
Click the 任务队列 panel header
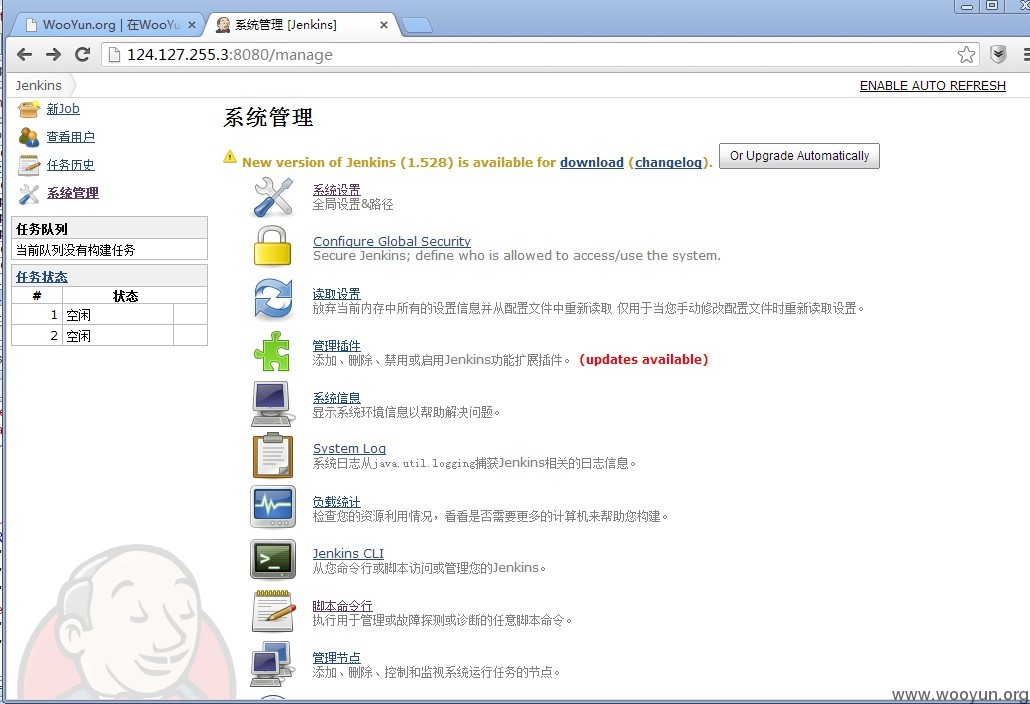coord(110,229)
